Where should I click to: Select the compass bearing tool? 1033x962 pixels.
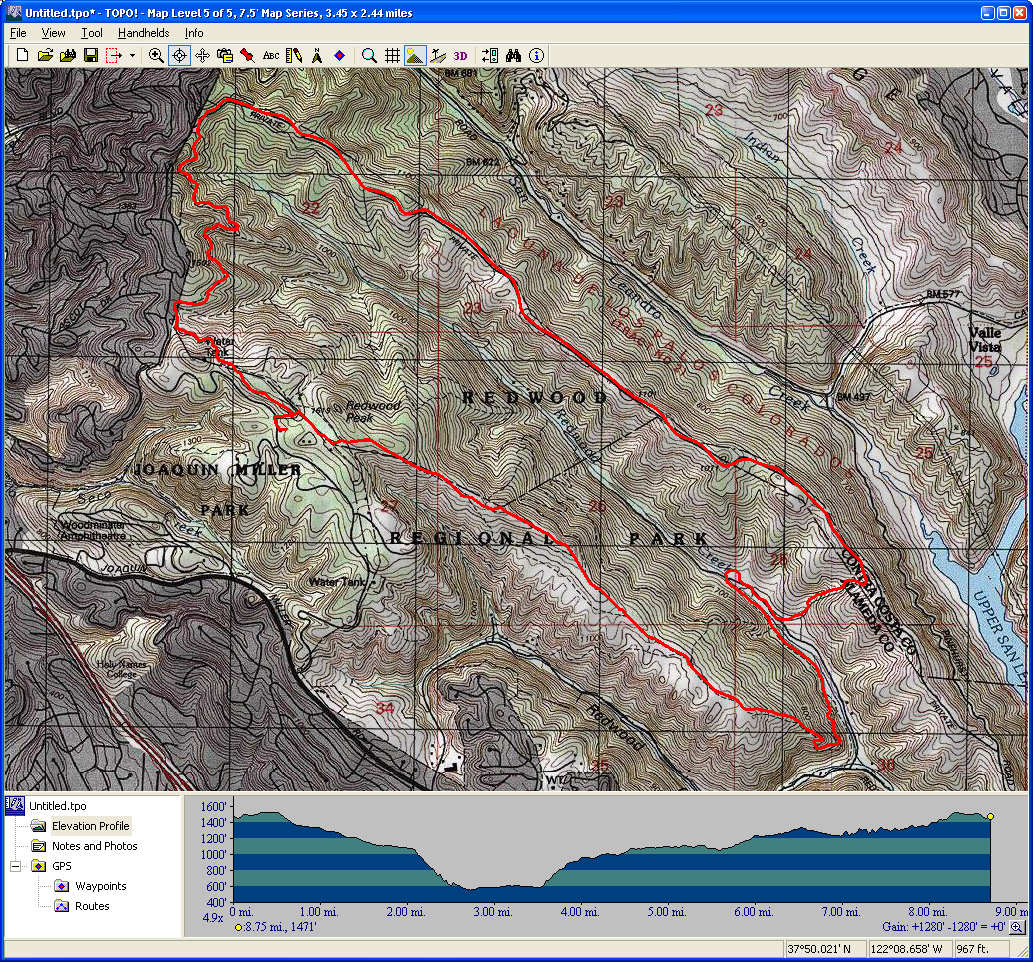pyautogui.click(x=316, y=56)
